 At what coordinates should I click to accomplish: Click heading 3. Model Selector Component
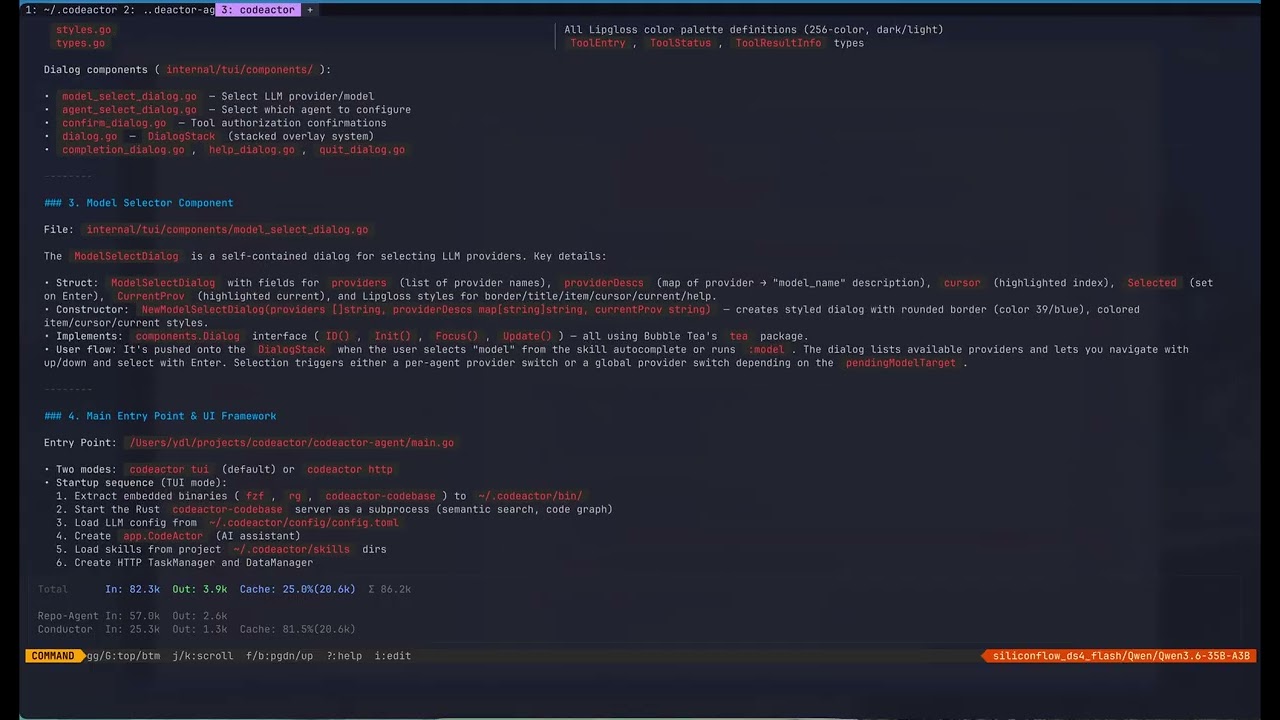(139, 203)
